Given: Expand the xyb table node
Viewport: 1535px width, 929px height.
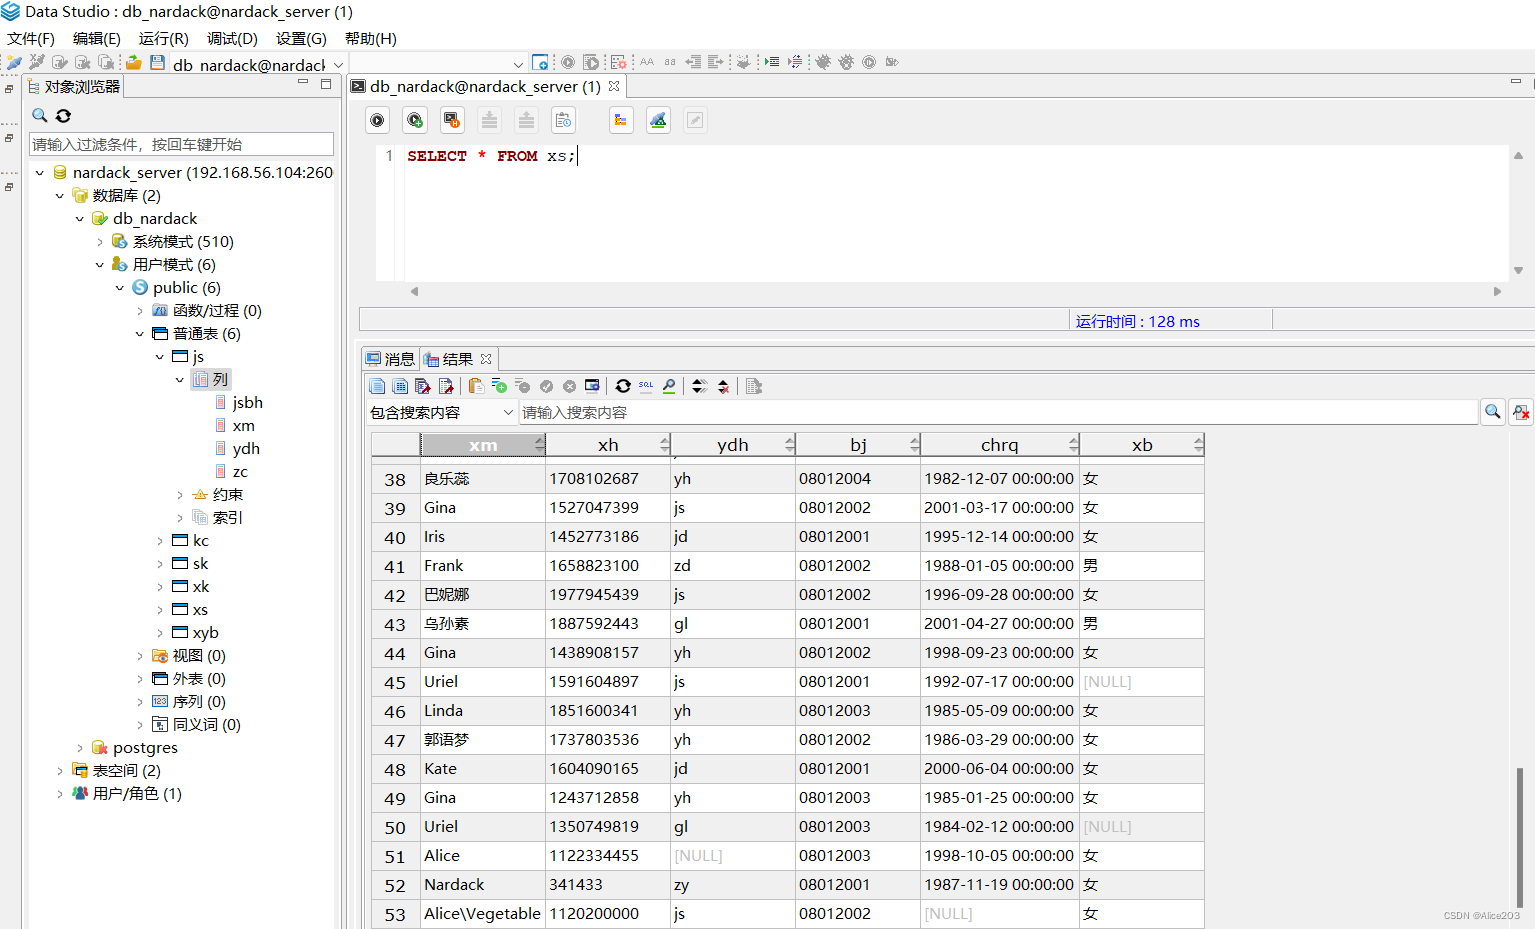Looking at the screenshot, I should (160, 633).
